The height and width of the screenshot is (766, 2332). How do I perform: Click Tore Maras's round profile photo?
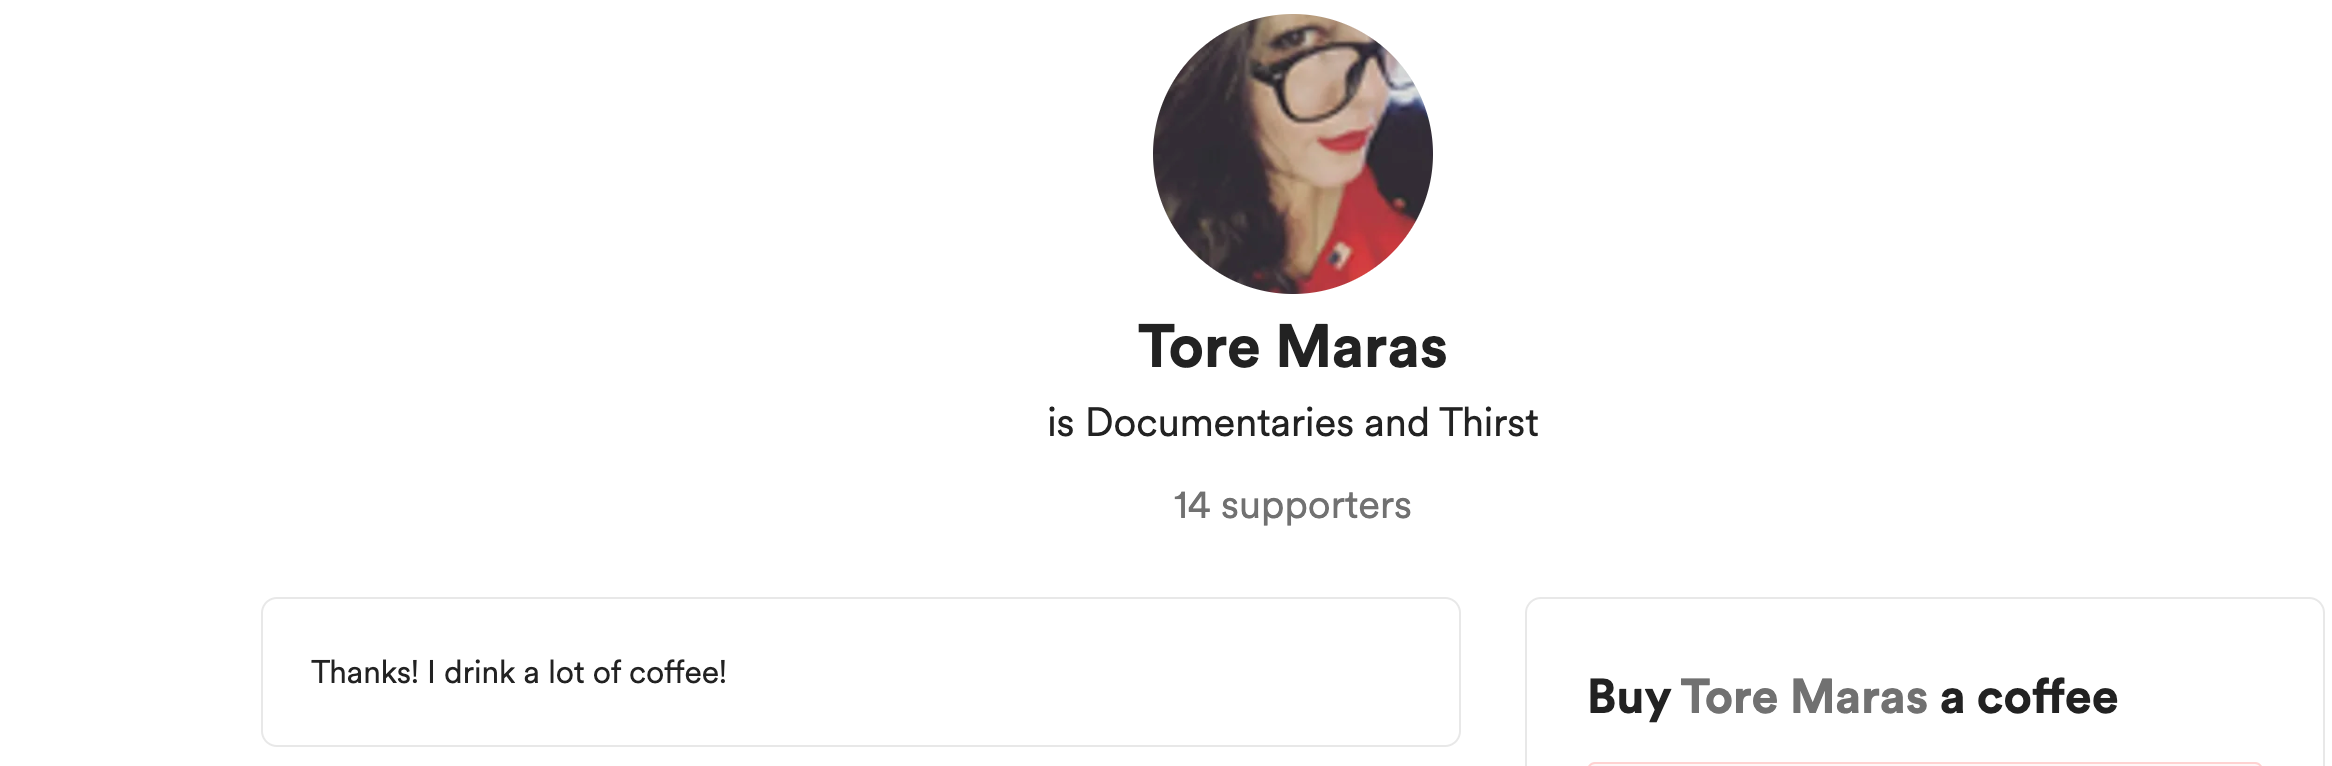[x=1292, y=154]
